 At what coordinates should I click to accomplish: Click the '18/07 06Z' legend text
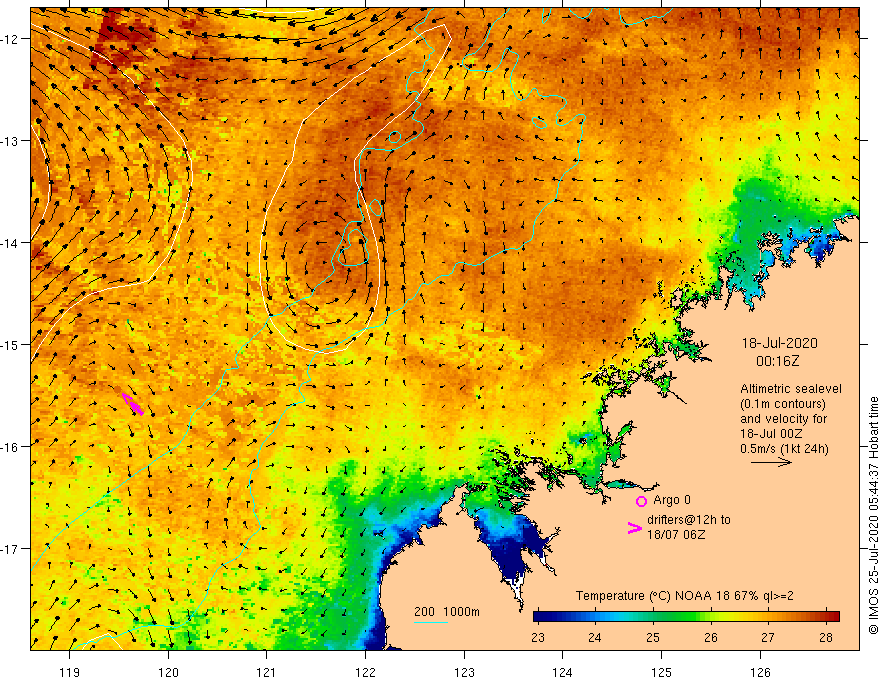click(676, 535)
